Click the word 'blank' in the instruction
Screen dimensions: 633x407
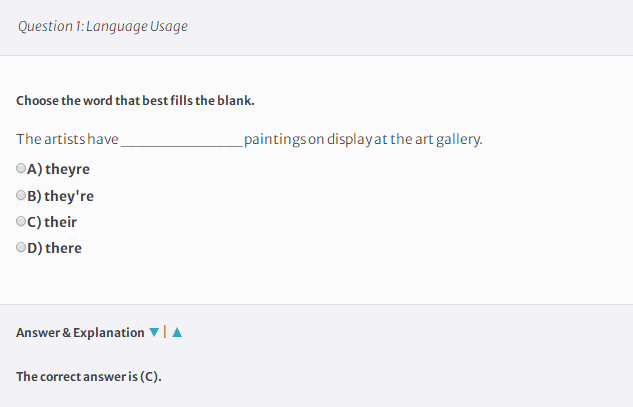coord(236,101)
